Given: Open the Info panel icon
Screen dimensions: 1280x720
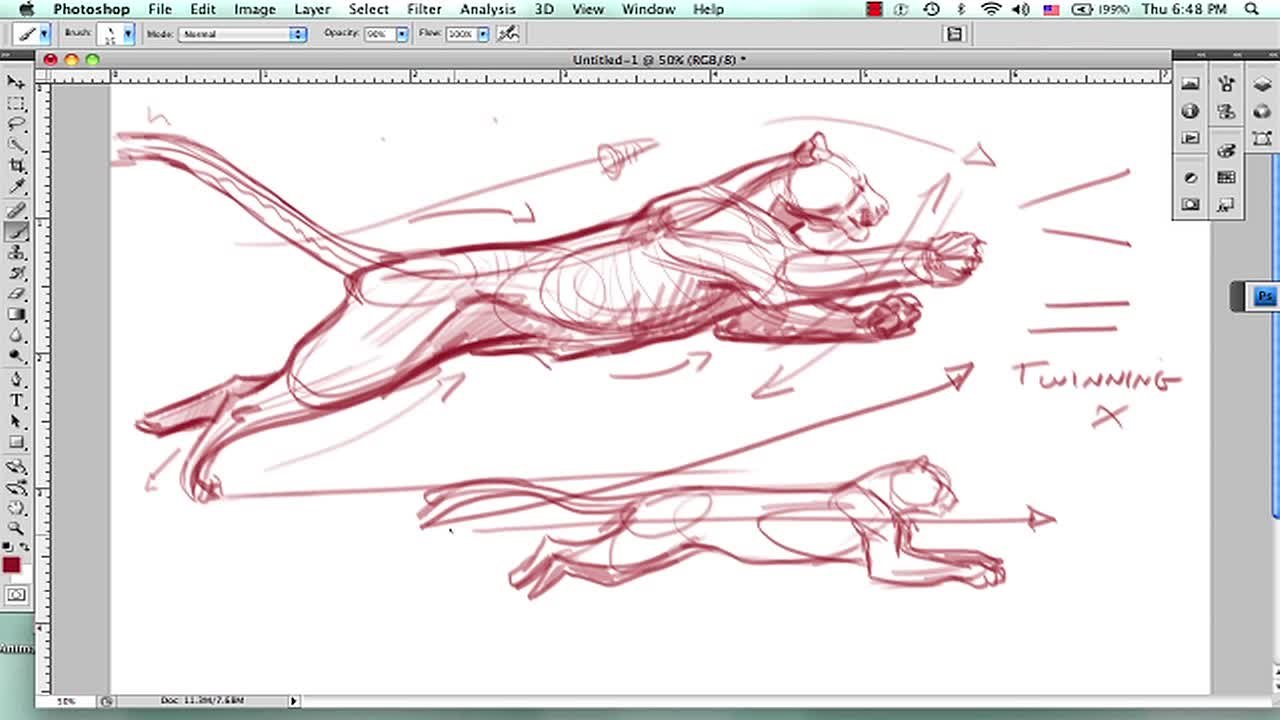Looking at the screenshot, I should tap(1190, 111).
